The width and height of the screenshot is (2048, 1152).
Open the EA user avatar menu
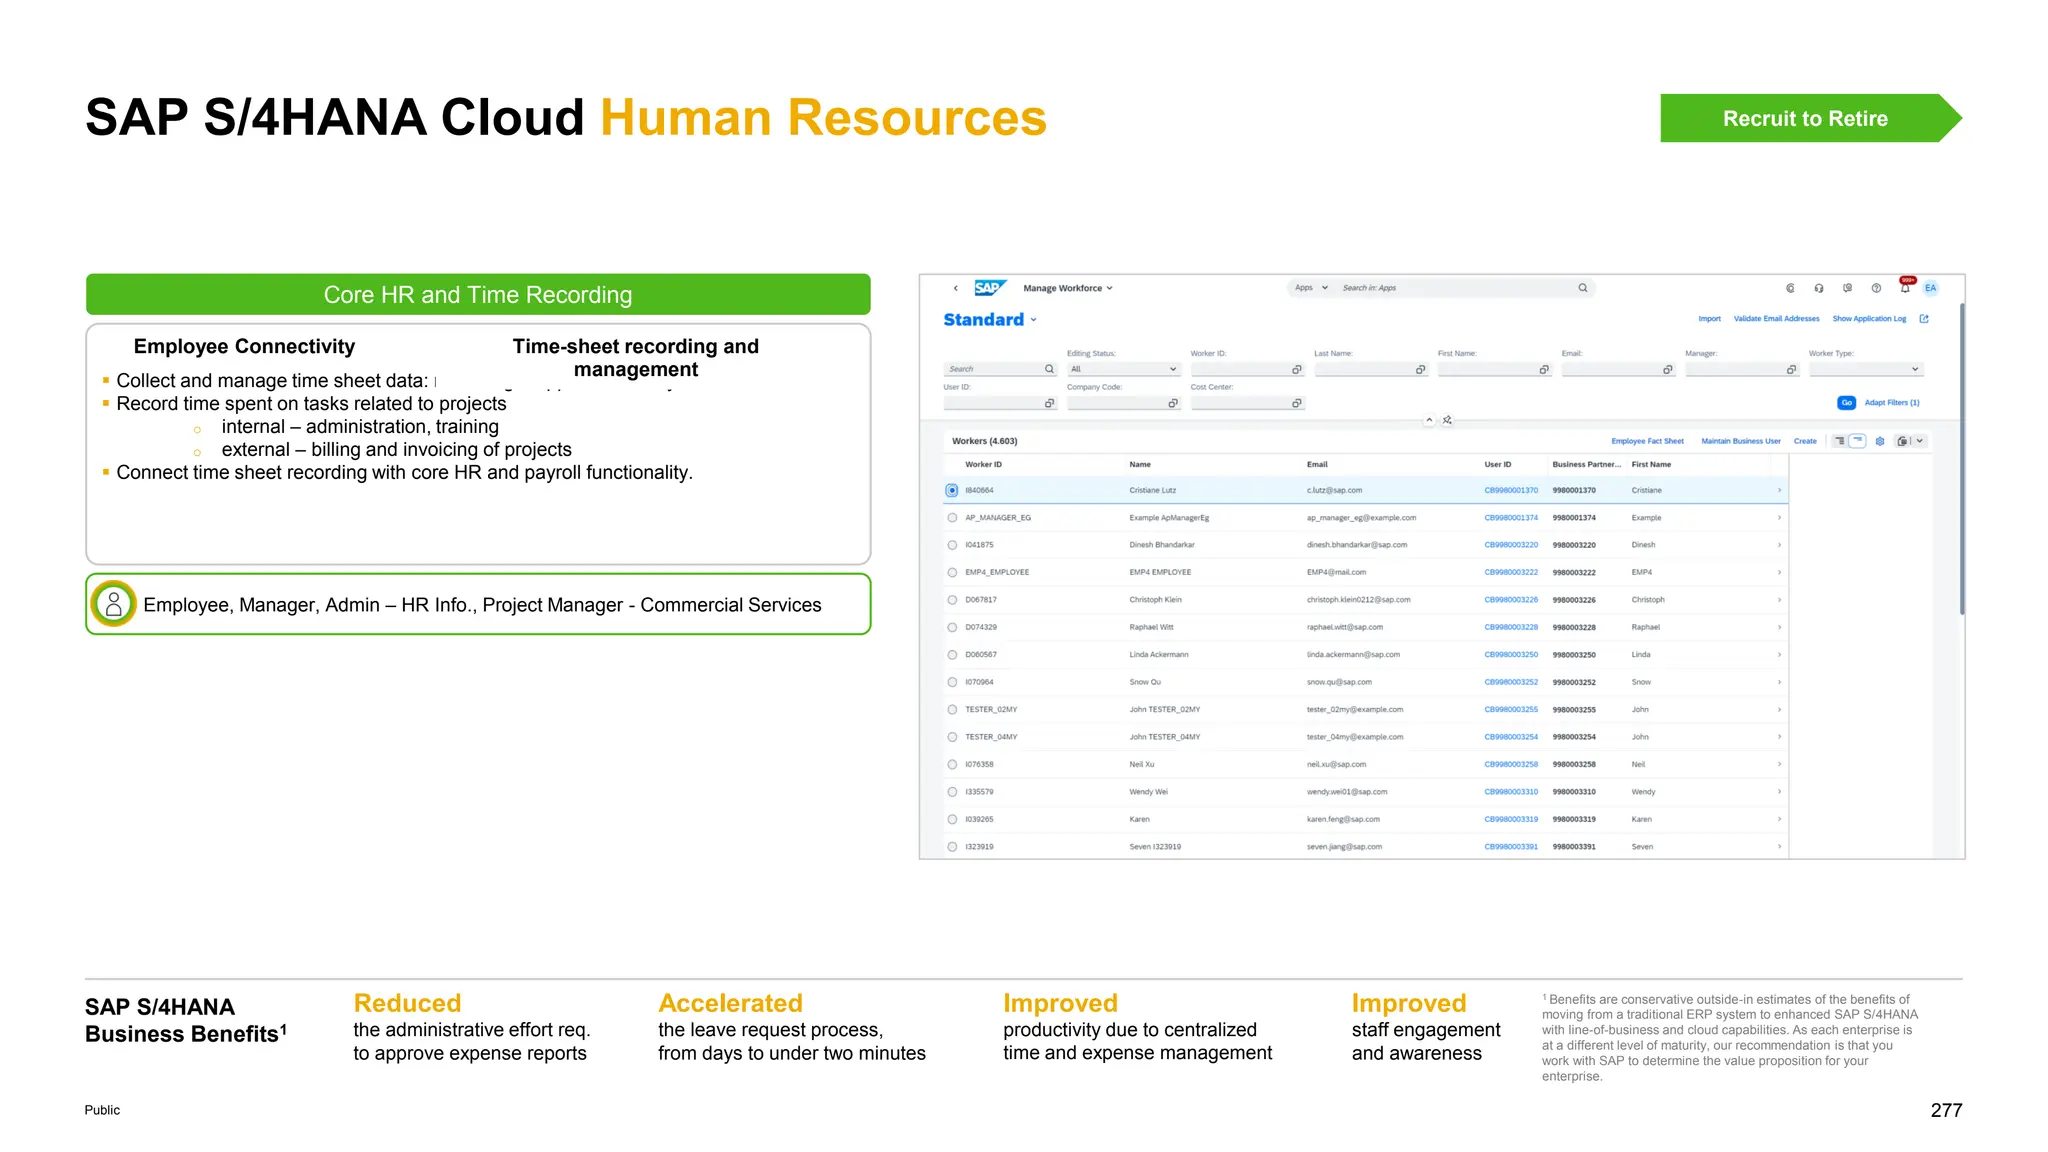(x=1931, y=288)
